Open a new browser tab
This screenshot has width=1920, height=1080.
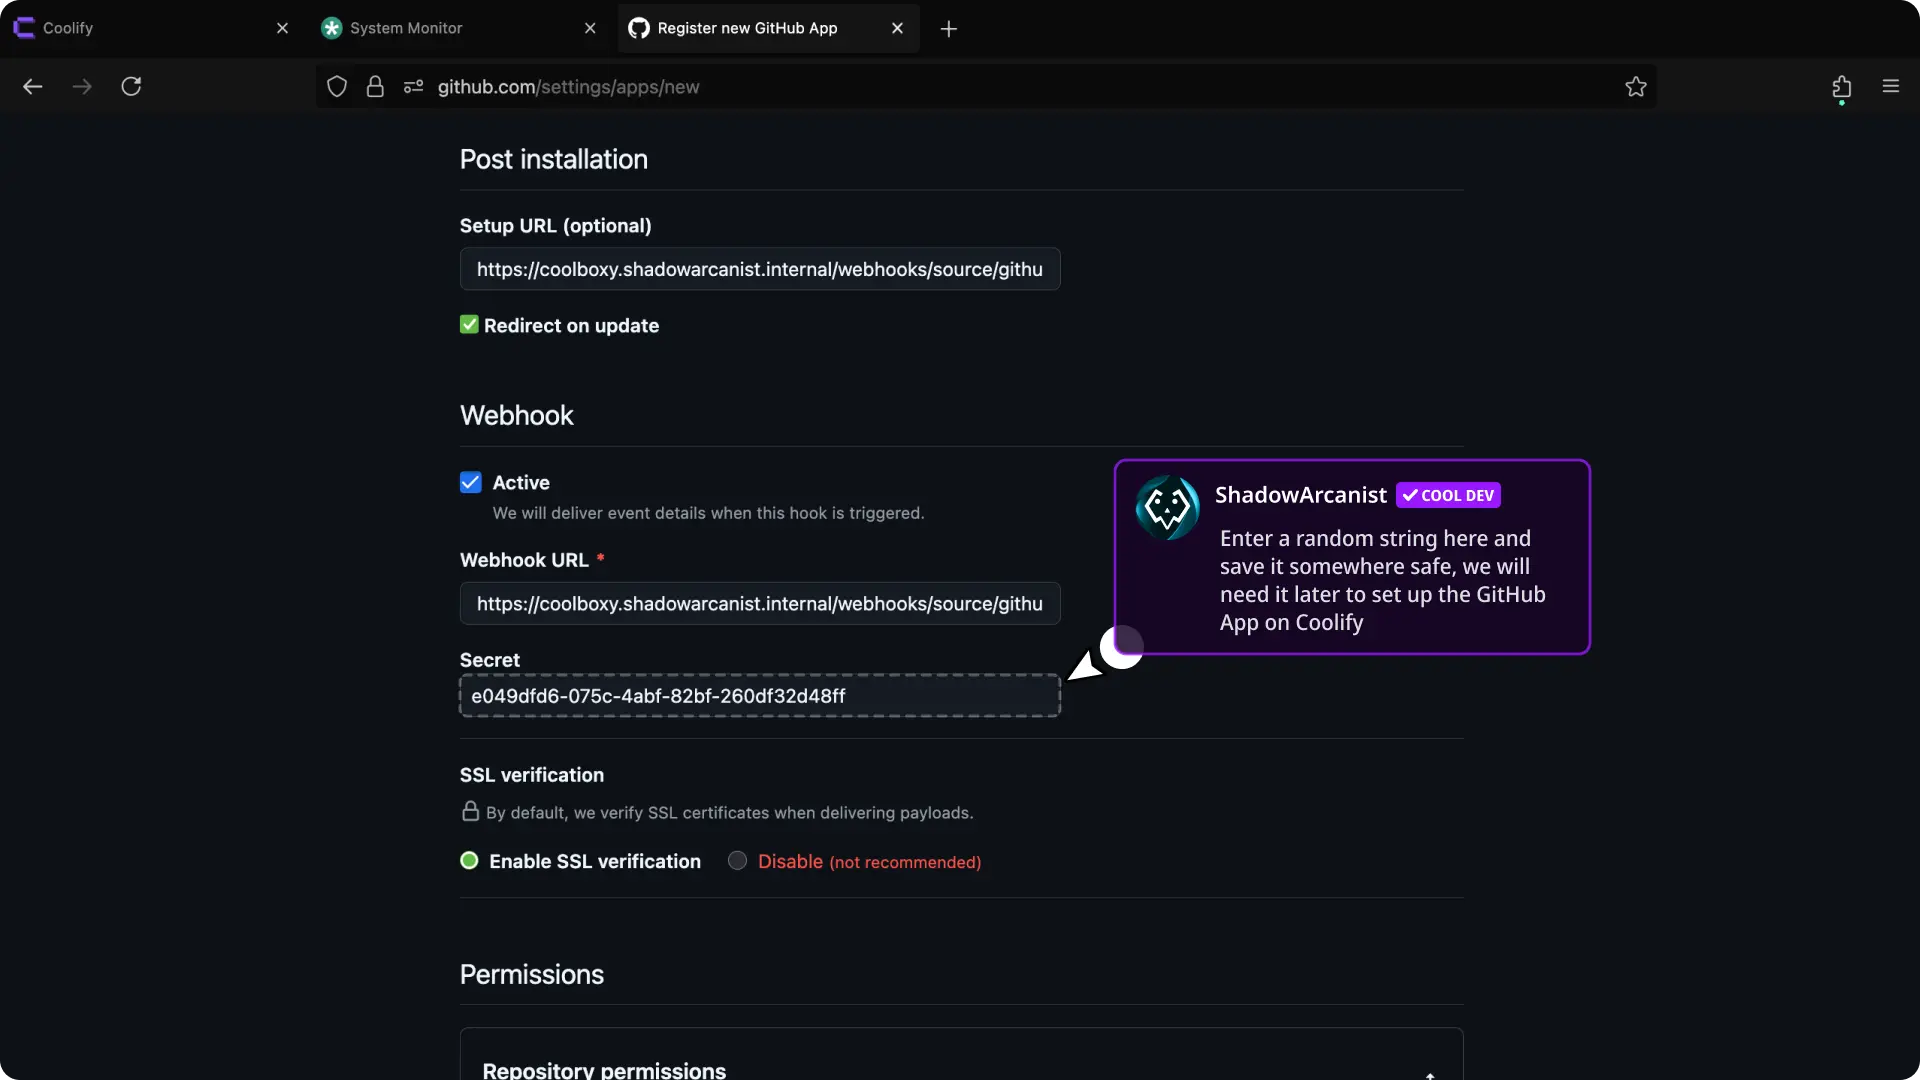949,29
